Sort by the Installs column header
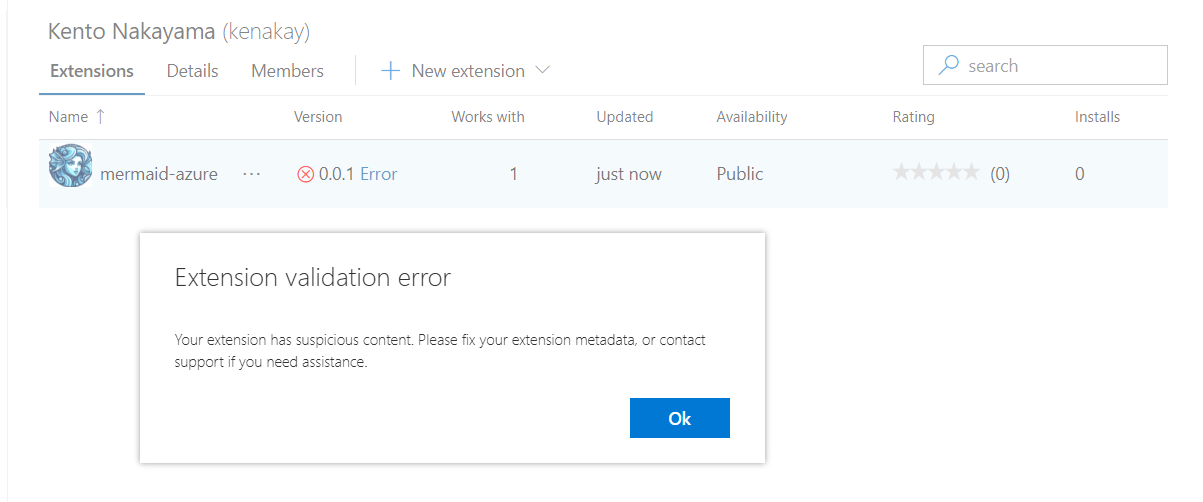Viewport: 1203px width, 502px height. 1097,117
